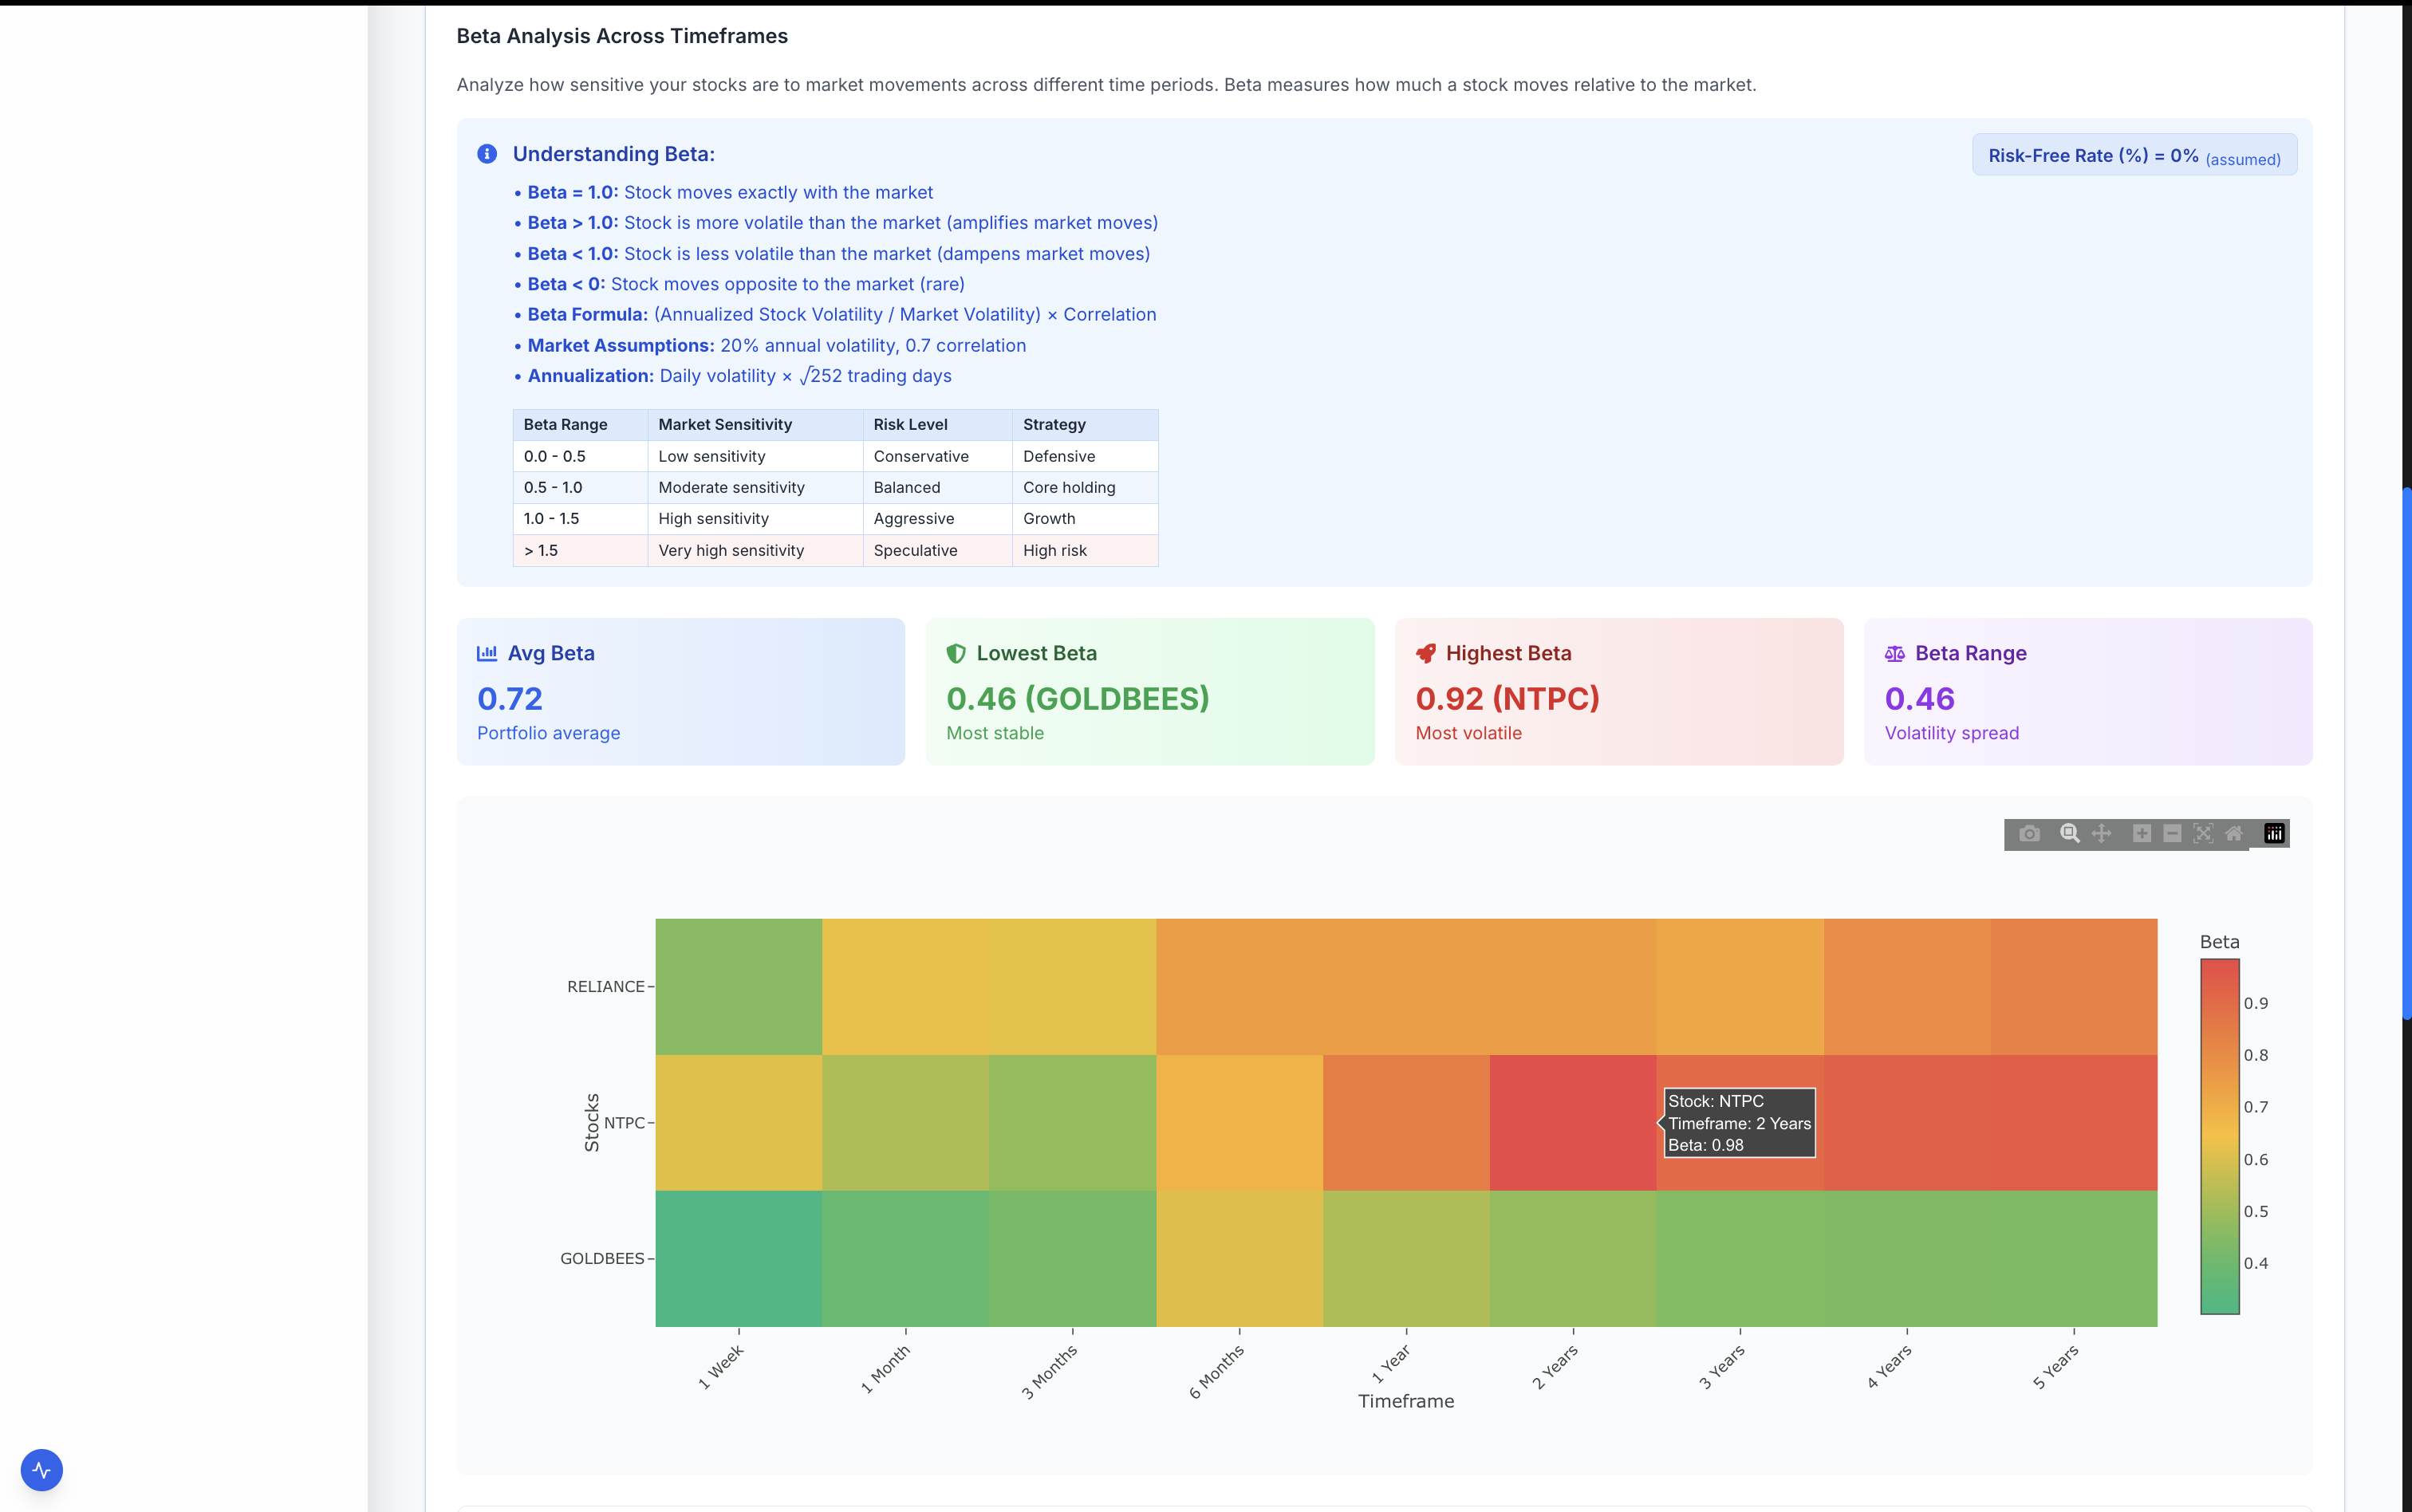The image size is (2412, 1512).
Task: Click NTPC 1 Year heatmap cell
Action: (x=1407, y=1122)
